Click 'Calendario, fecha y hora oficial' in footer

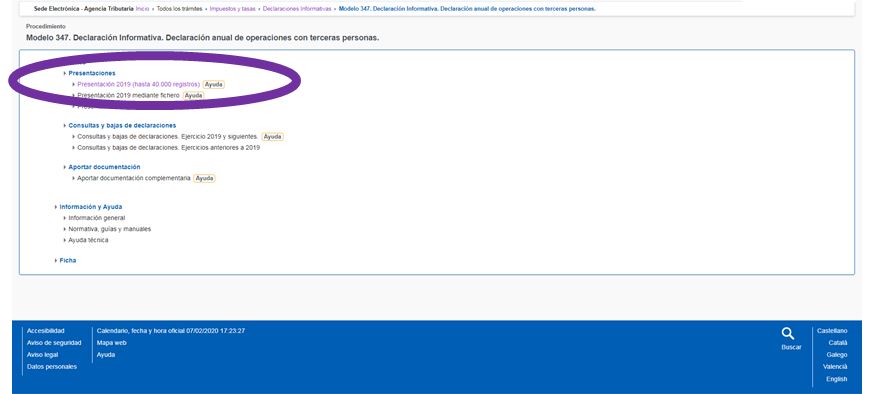tap(171, 331)
